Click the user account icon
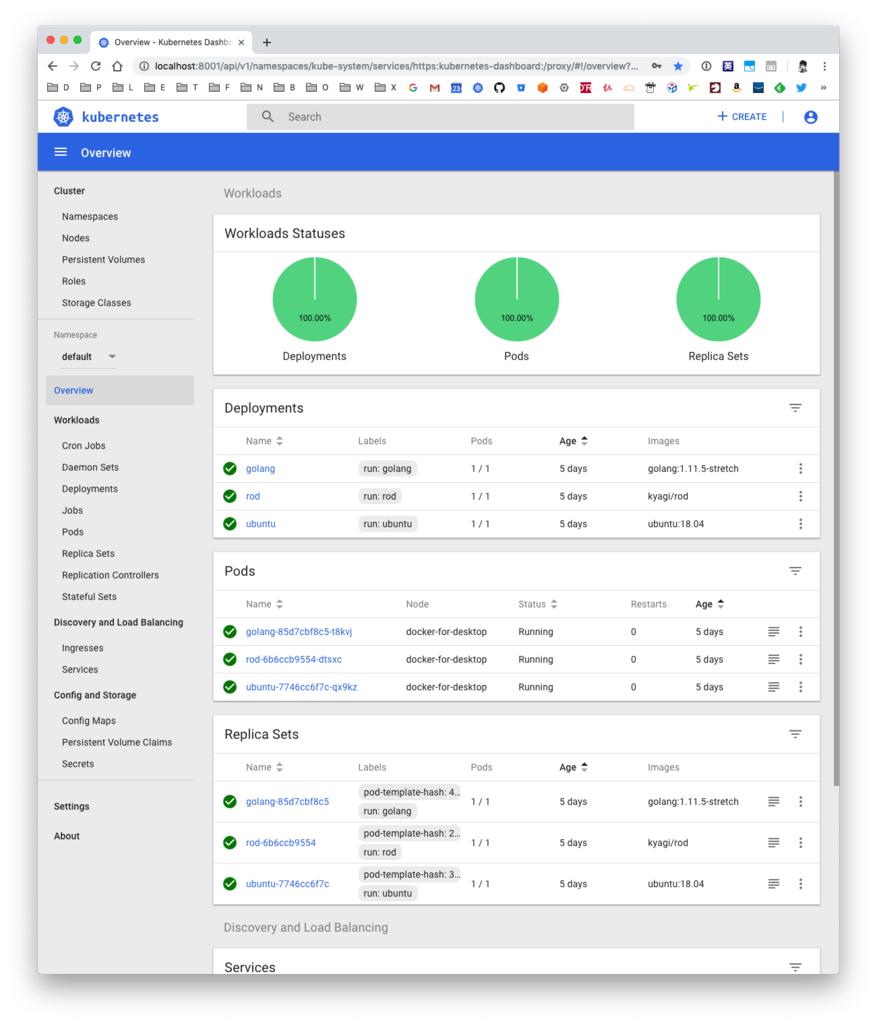Screen dimensions: 877x1024 click(x=810, y=117)
